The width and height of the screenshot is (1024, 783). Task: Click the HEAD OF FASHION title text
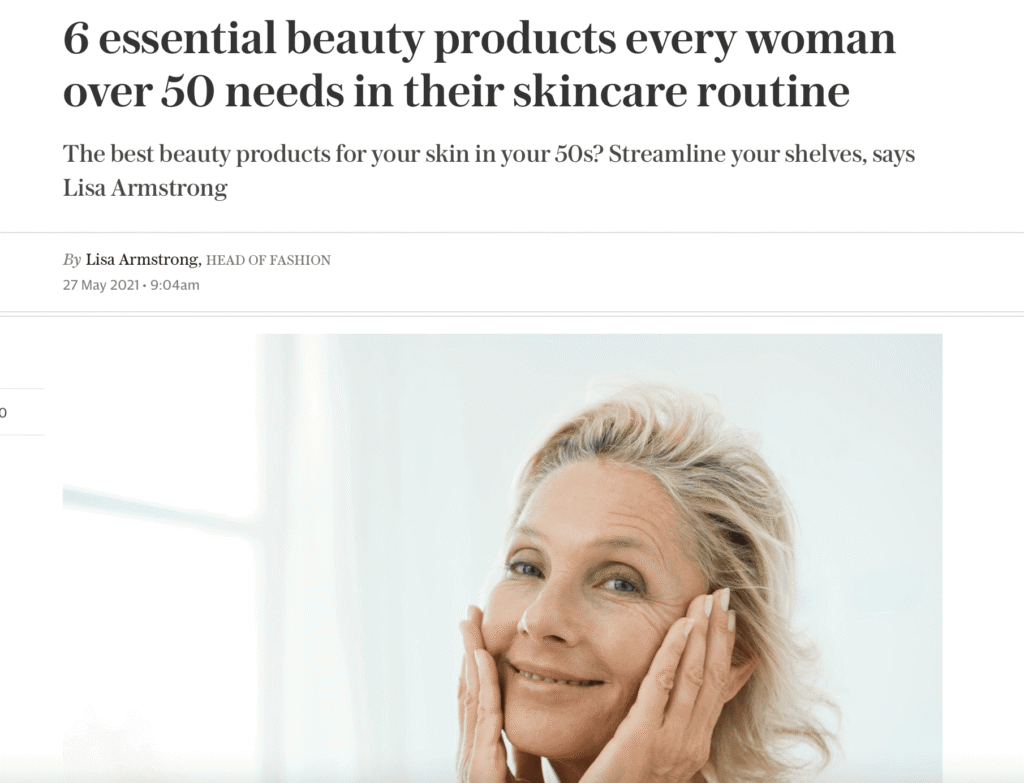click(x=268, y=261)
